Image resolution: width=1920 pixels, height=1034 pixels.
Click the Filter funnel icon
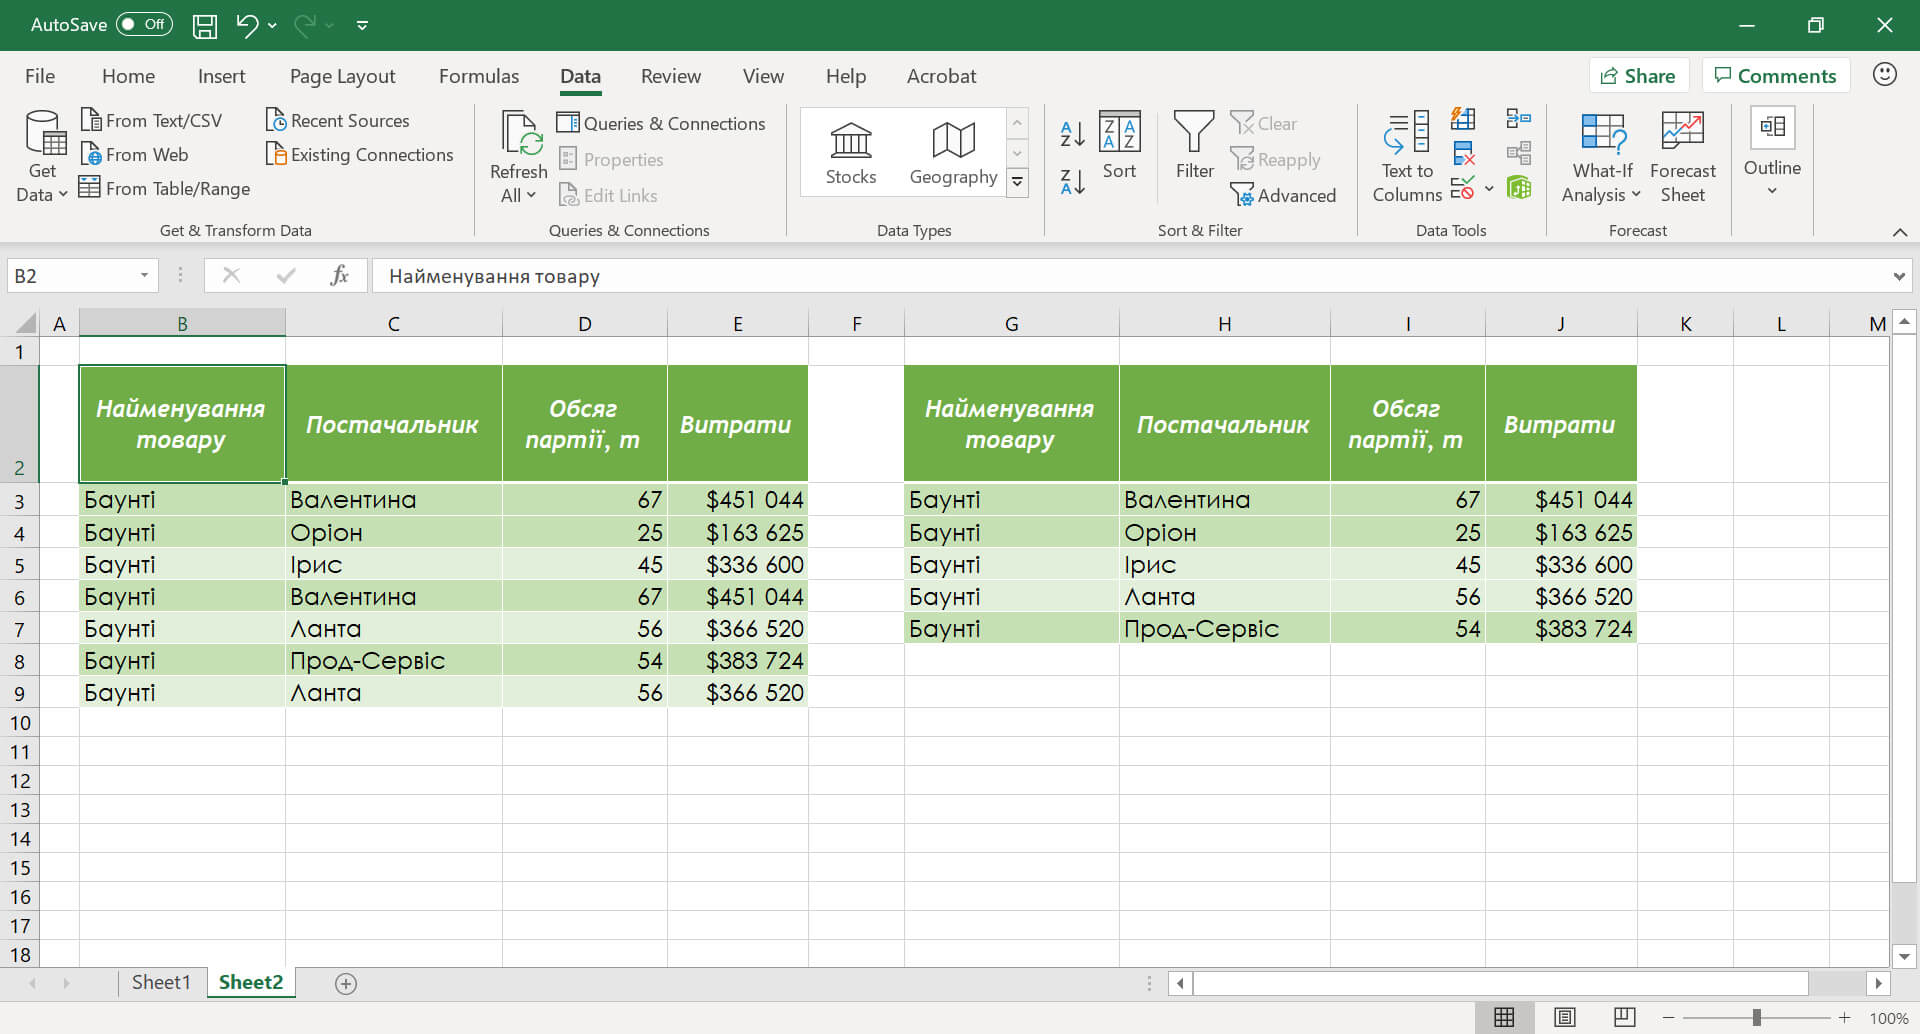point(1194,145)
